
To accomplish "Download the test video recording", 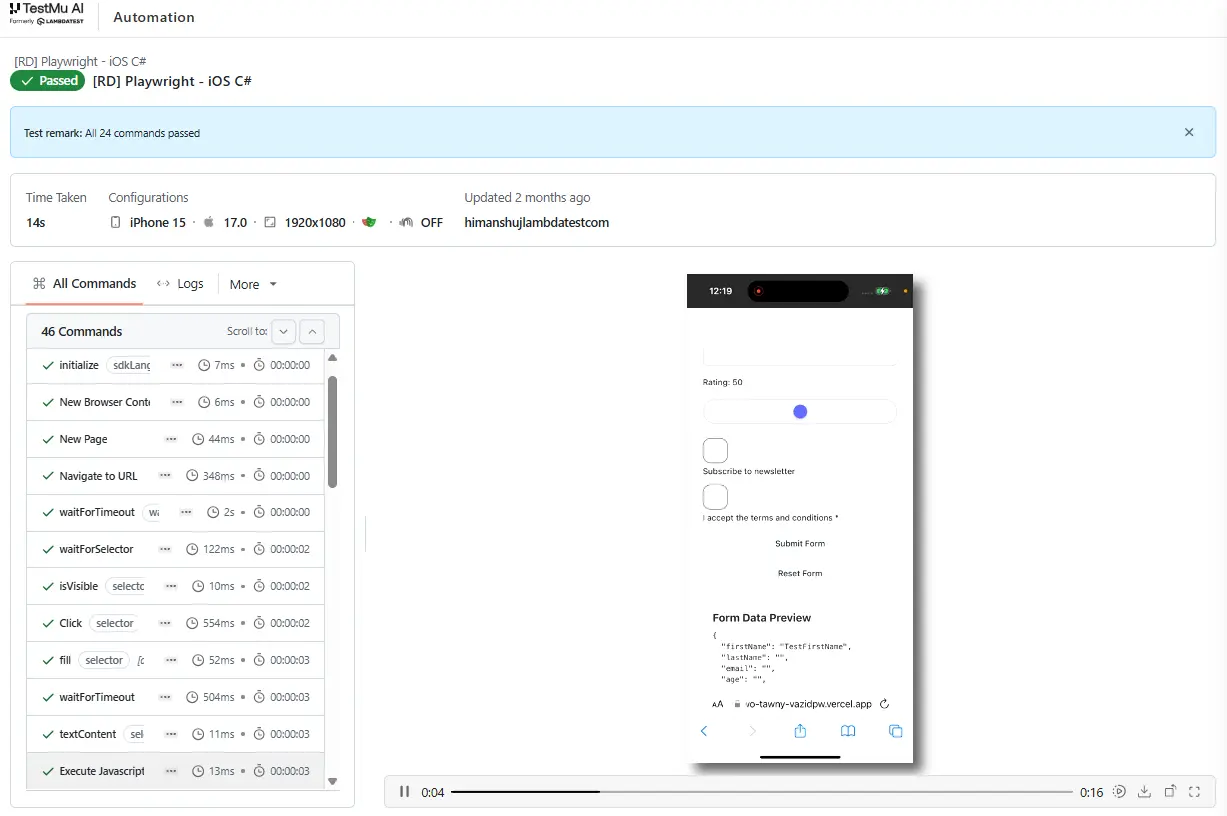I will (x=1145, y=792).
